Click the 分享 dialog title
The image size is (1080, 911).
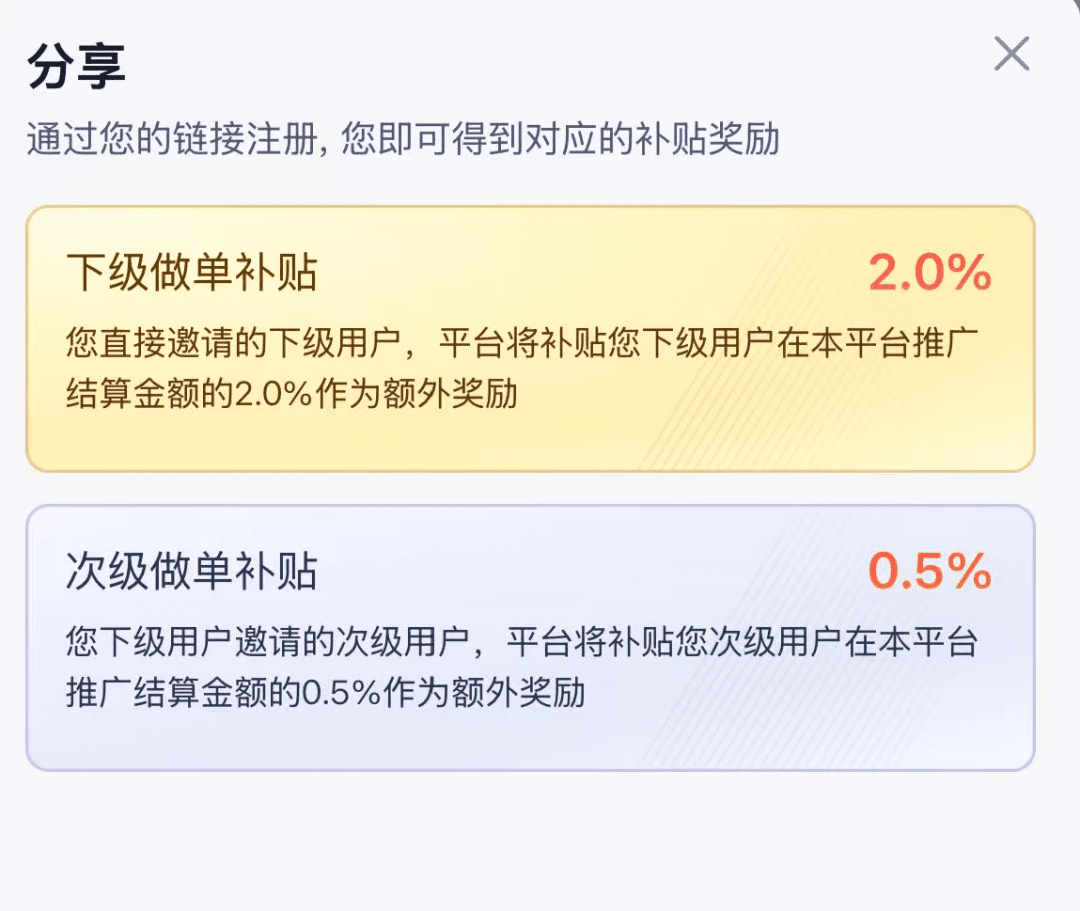(76, 66)
